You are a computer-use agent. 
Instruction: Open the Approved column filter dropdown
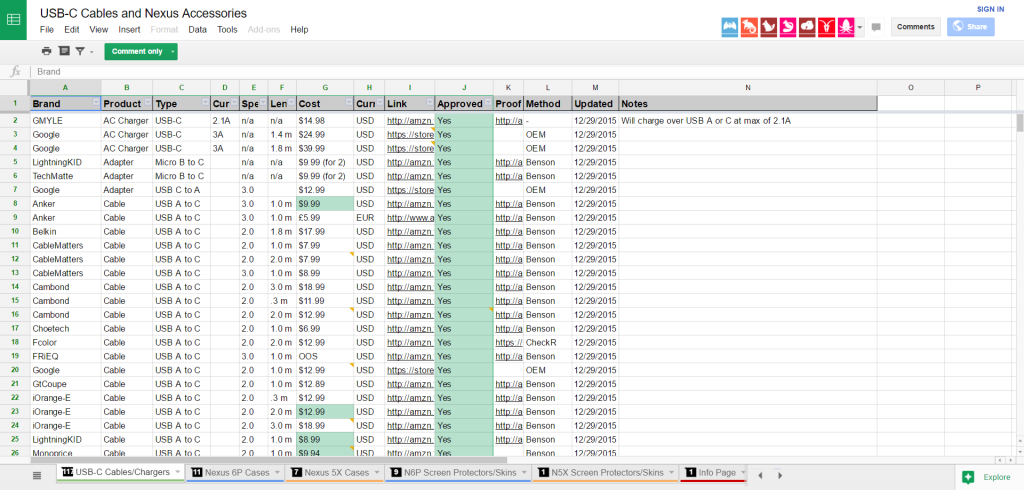pos(487,103)
